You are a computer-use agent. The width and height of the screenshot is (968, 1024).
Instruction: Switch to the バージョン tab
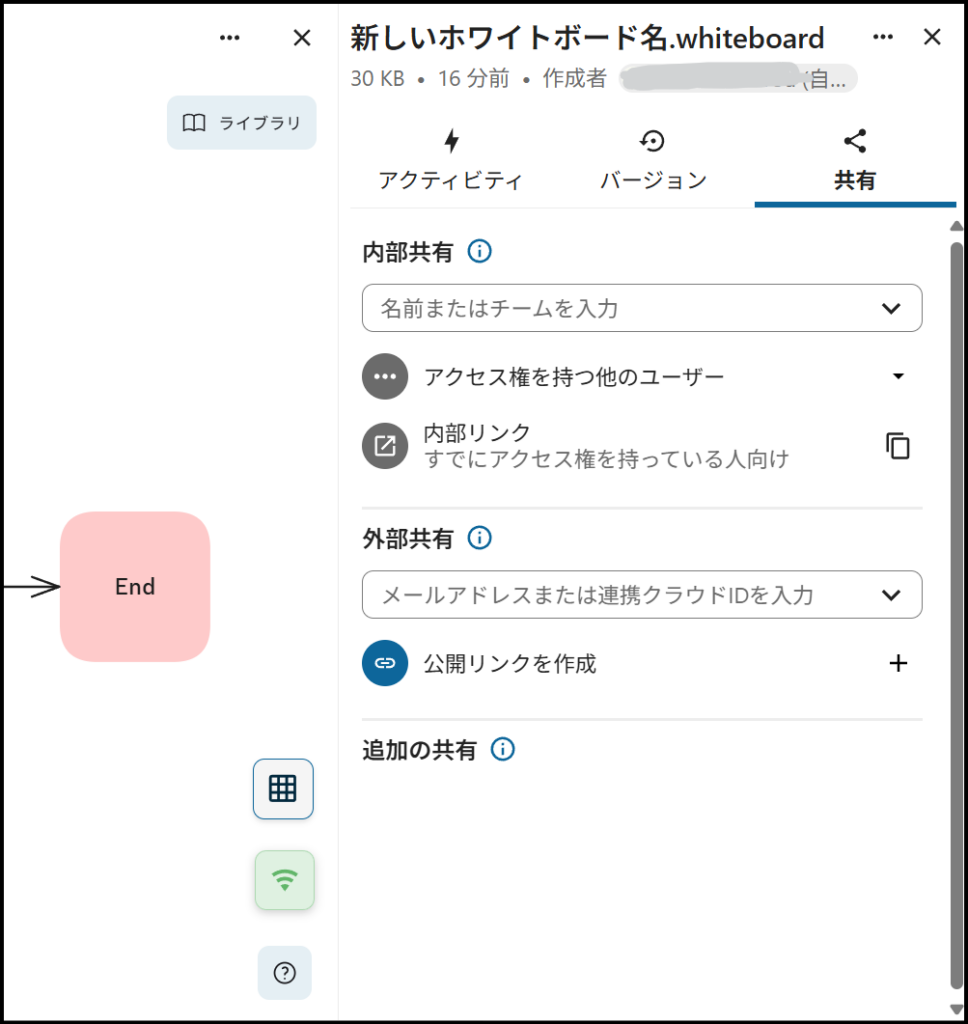pyautogui.click(x=653, y=160)
